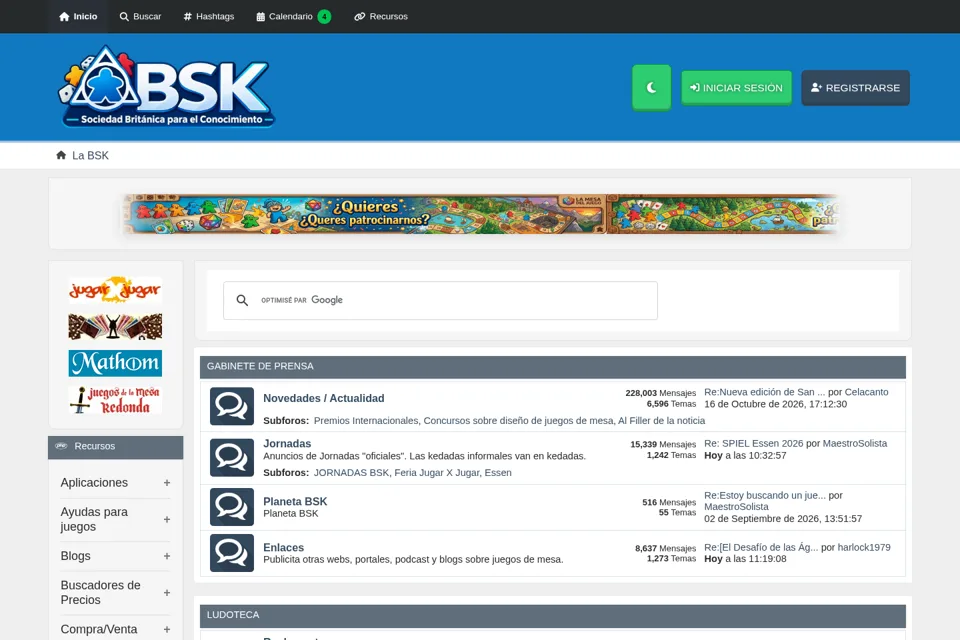Click the La BSK breadcrumb link
The image size is (960, 640).
click(x=90, y=156)
